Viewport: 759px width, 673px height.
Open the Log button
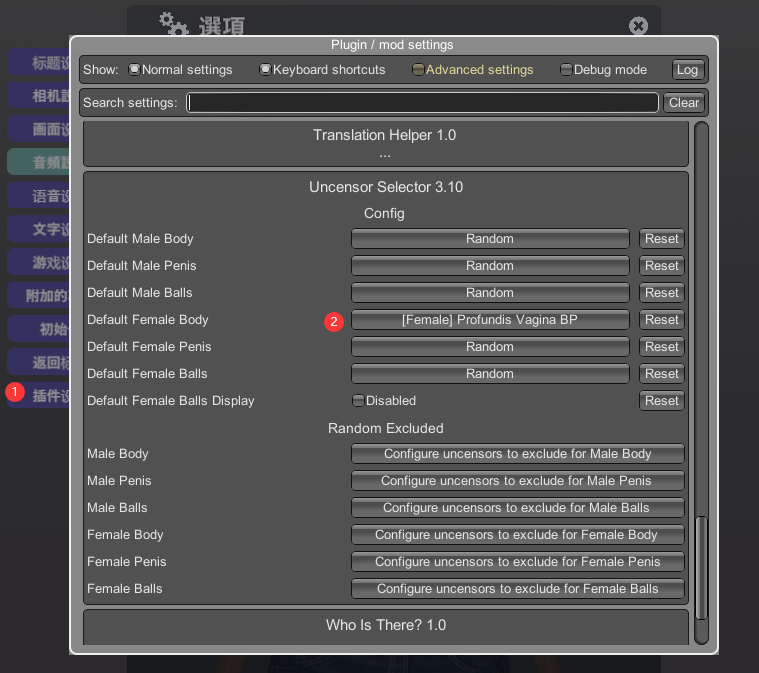point(687,70)
